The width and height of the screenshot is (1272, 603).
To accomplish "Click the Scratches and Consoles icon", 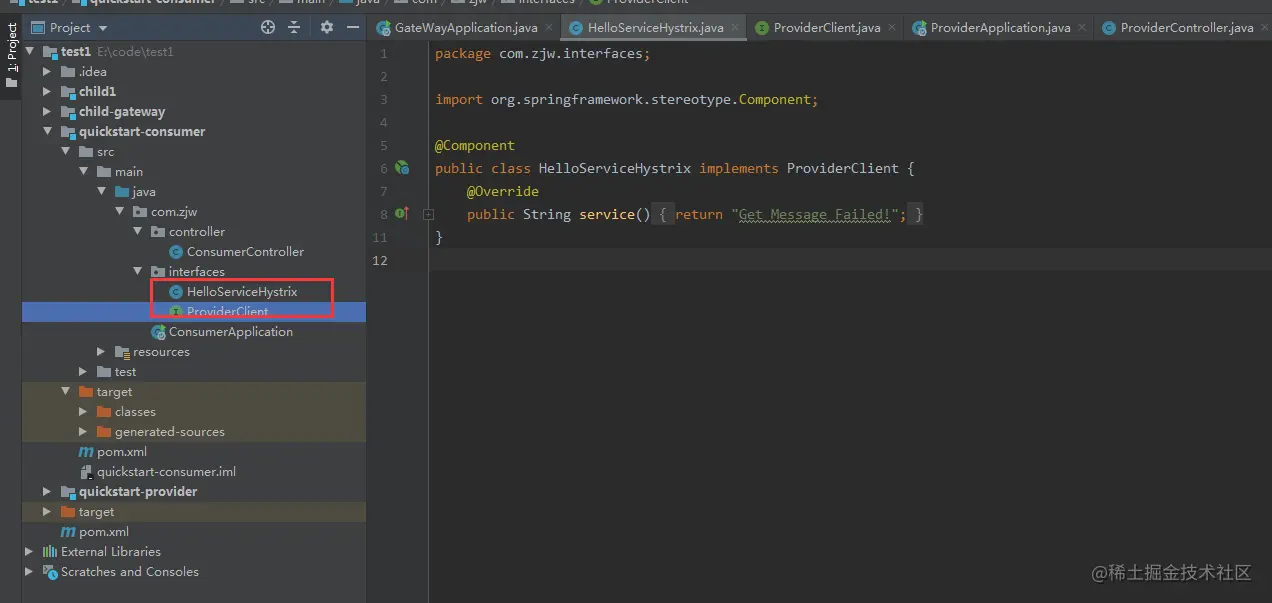I will (50, 571).
